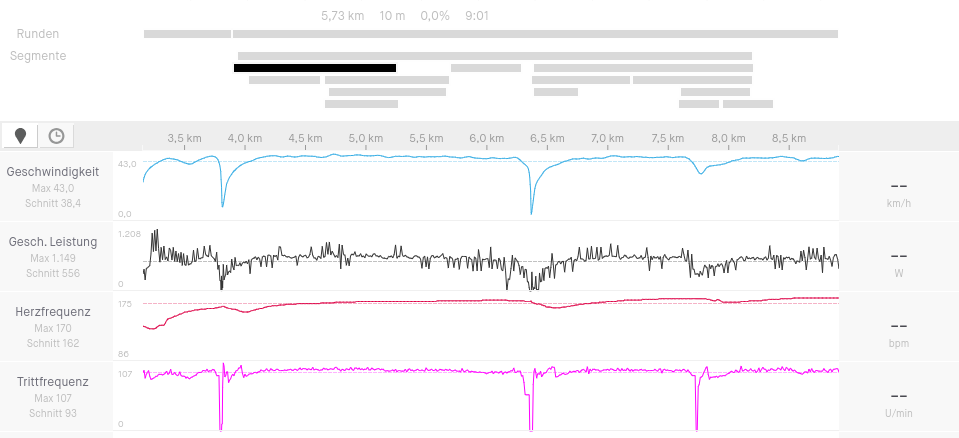Viewport: 959px width, 438px height.
Task: Select the longest top bar in Segmente
Action: click(494, 56)
